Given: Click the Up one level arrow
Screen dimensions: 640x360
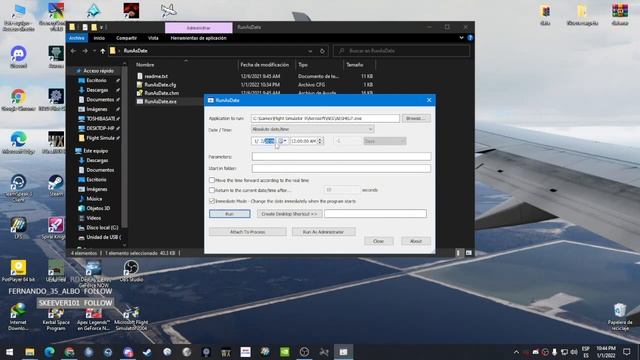Looking at the screenshot, I should click(103, 51).
